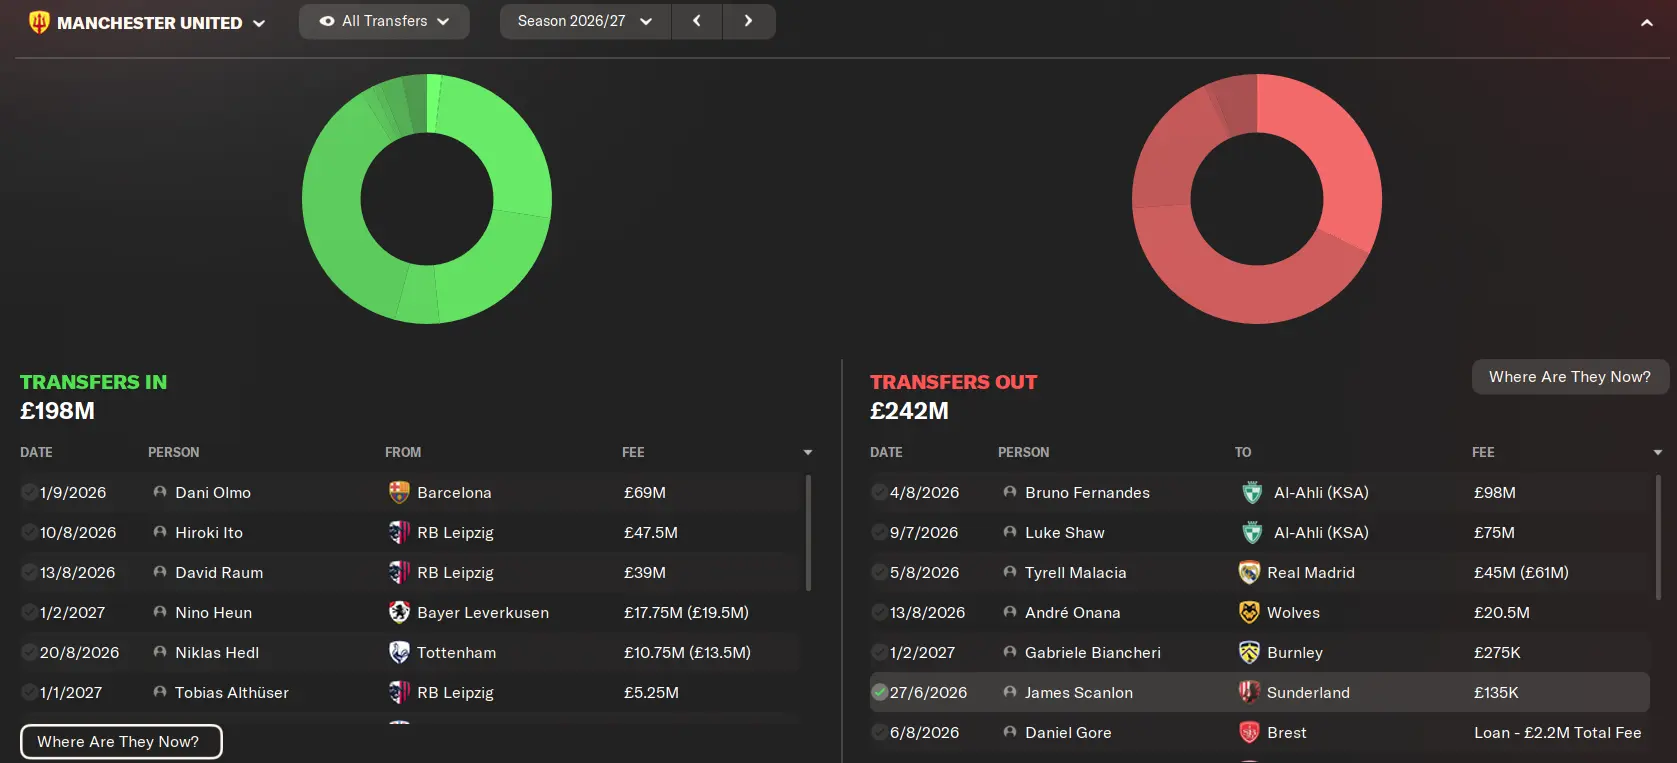This screenshot has height=763, width=1677.
Task: Click the Transfers In list scrollbar
Action: [x=808, y=532]
